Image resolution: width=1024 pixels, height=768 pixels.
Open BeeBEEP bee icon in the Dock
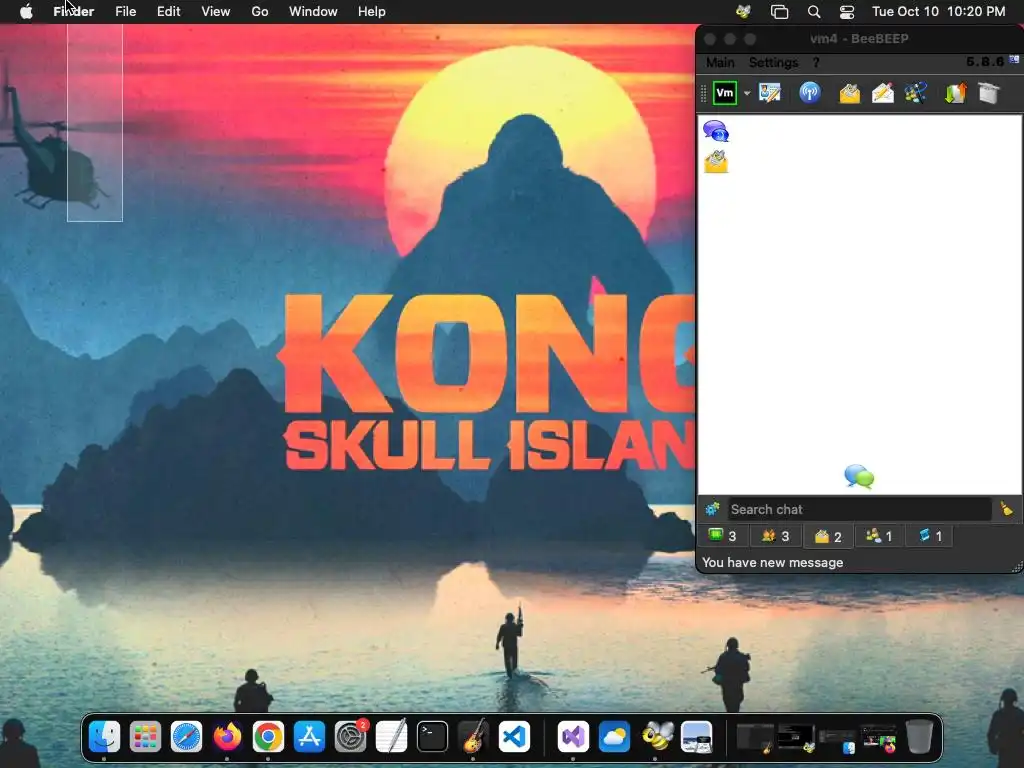656,737
